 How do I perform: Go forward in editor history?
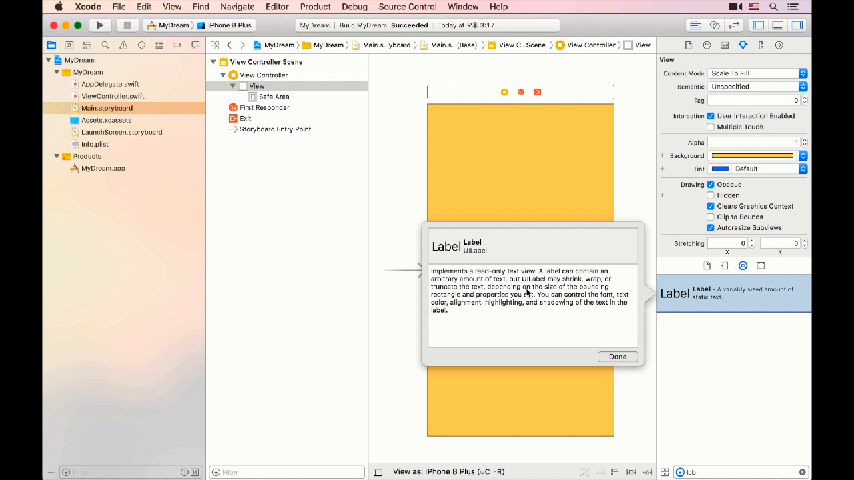[242, 45]
